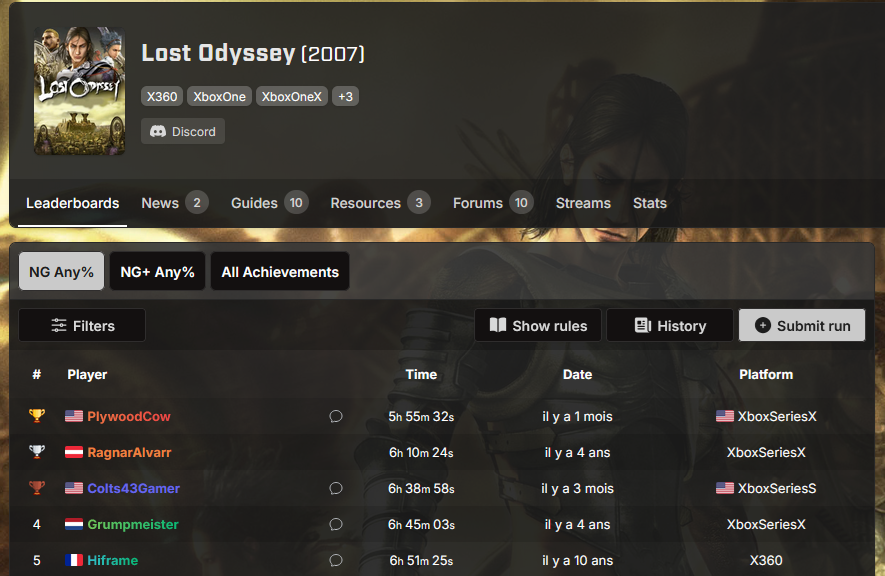Click the Netherlands flag next to Grumpmeister
The image size is (885, 576).
[x=74, y=525]
